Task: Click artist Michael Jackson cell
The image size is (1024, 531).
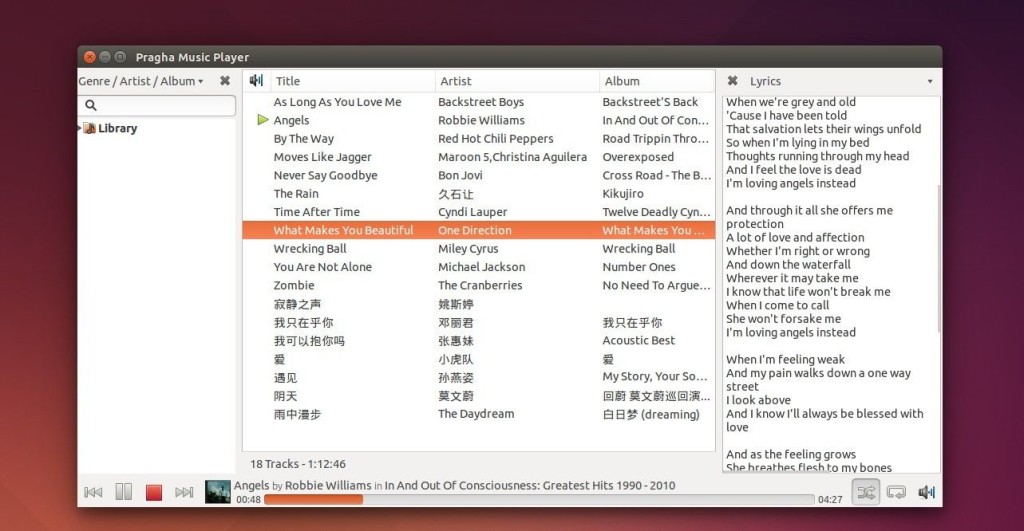Action: pos(481,266)
